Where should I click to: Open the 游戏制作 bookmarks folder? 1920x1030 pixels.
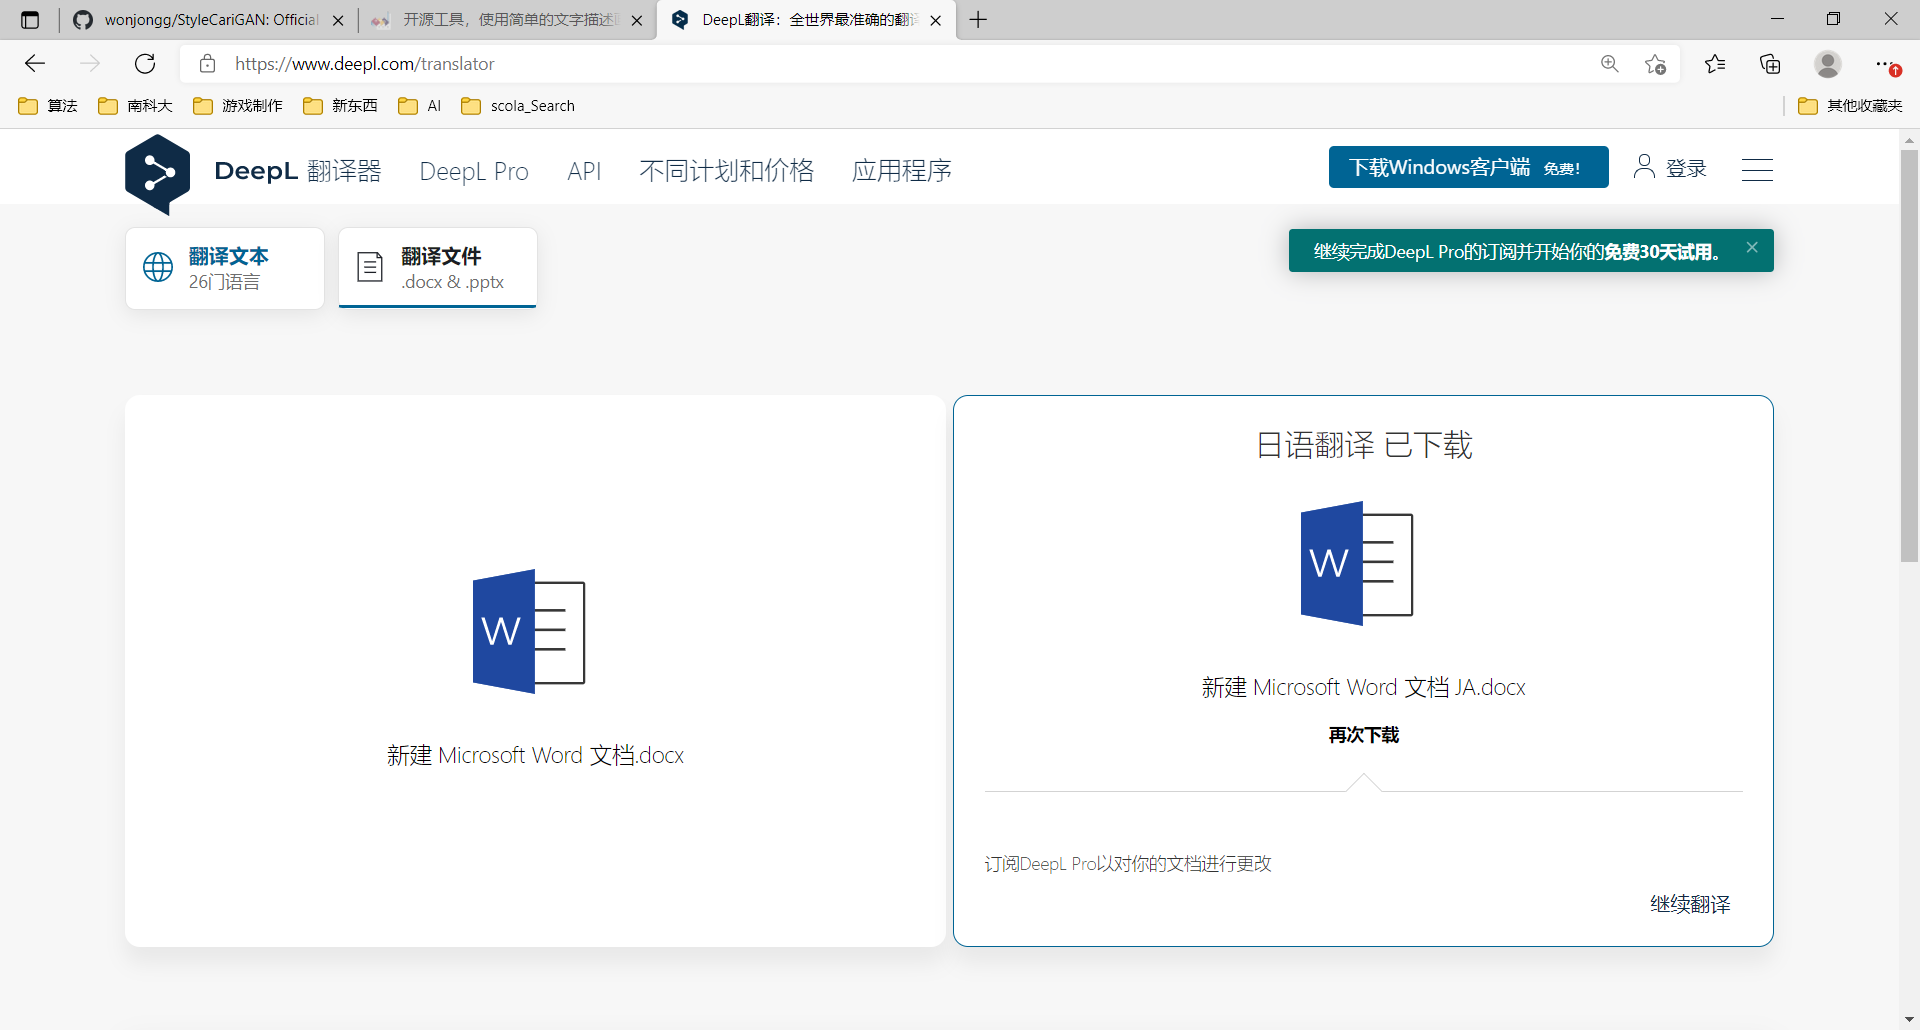coord(238,106)
